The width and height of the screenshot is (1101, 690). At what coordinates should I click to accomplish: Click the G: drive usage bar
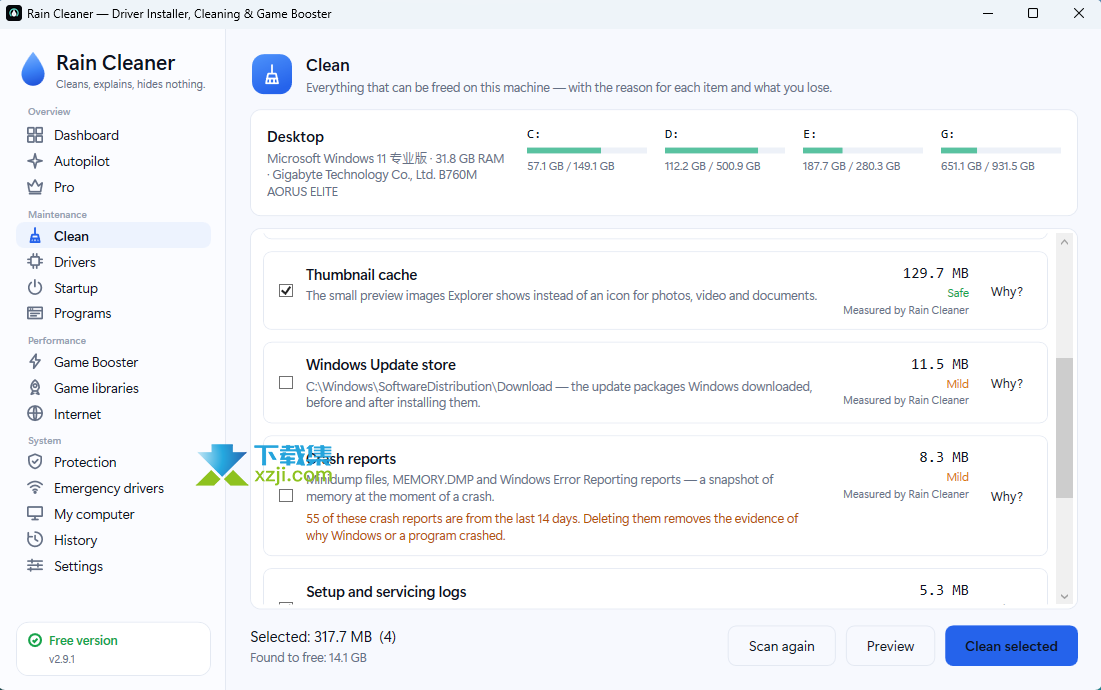click(x=1001, y=150)
